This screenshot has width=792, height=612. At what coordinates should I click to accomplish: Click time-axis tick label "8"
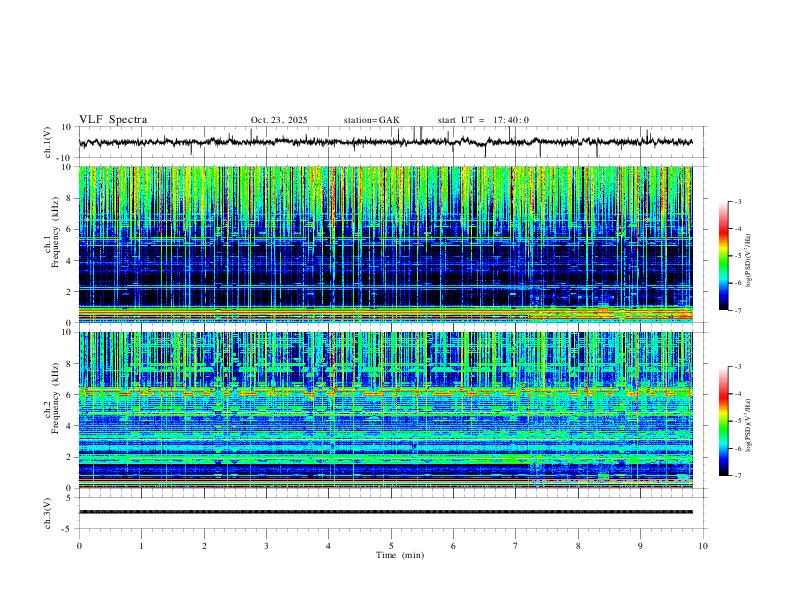[578, 546]
